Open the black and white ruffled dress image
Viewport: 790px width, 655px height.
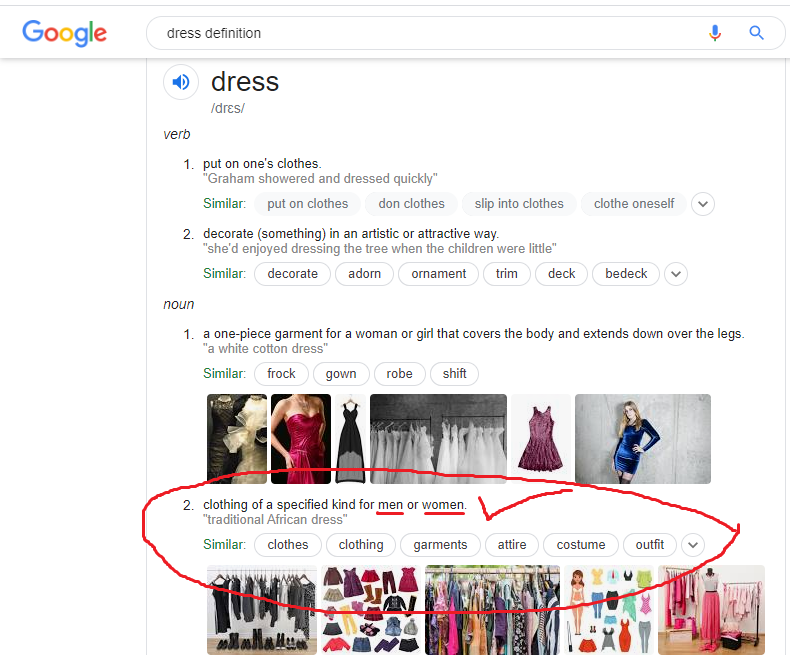point(237,439)
